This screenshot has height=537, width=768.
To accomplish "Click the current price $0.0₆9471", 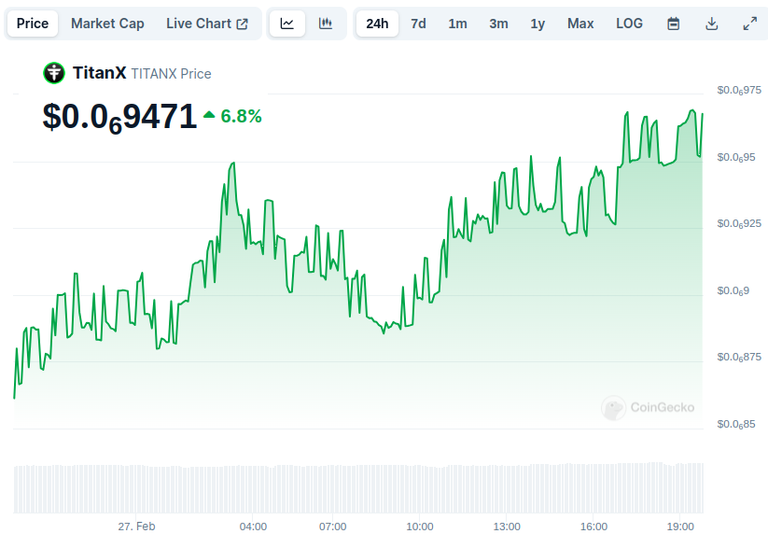I will click(x=120, y=118).
